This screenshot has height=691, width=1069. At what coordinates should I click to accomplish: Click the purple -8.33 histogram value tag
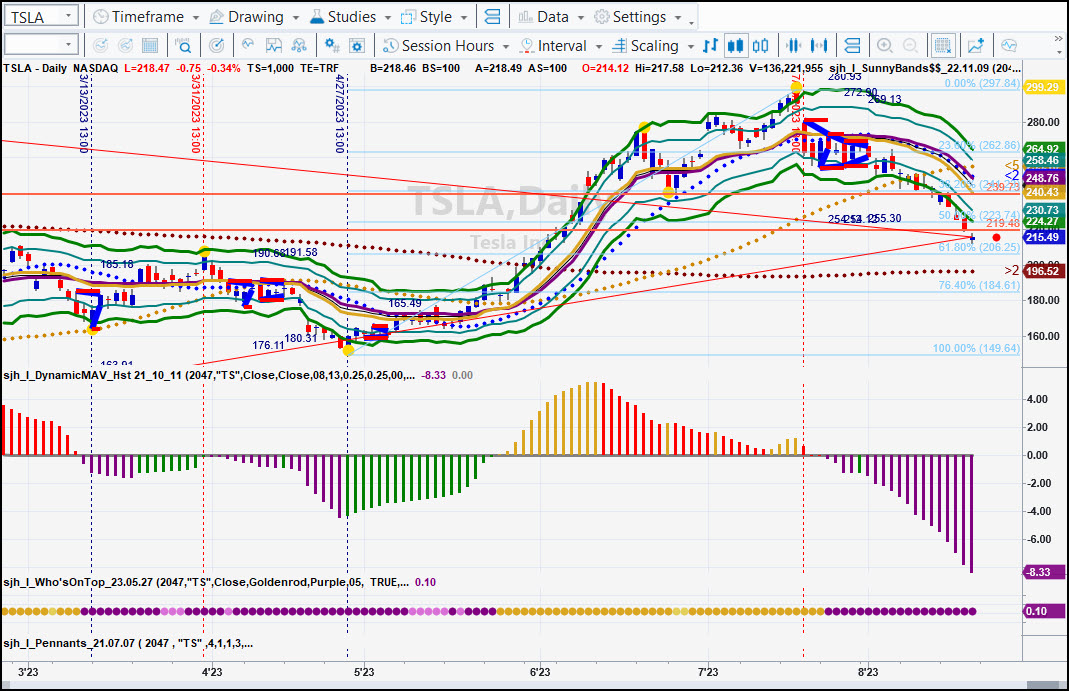1043,572
